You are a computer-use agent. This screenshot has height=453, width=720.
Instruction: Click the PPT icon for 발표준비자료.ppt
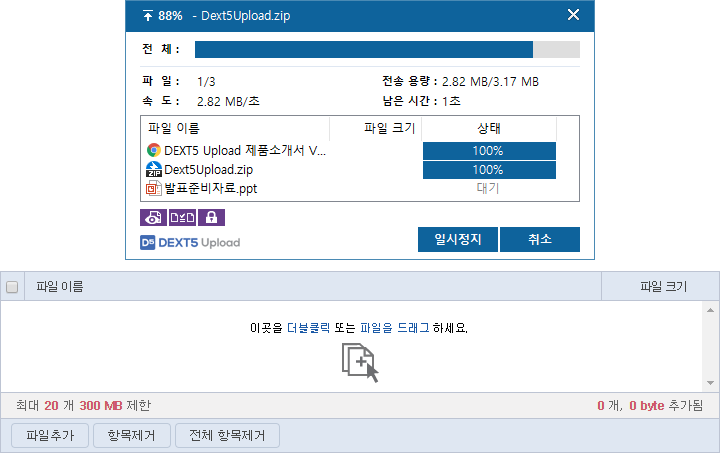click(154, 188)
